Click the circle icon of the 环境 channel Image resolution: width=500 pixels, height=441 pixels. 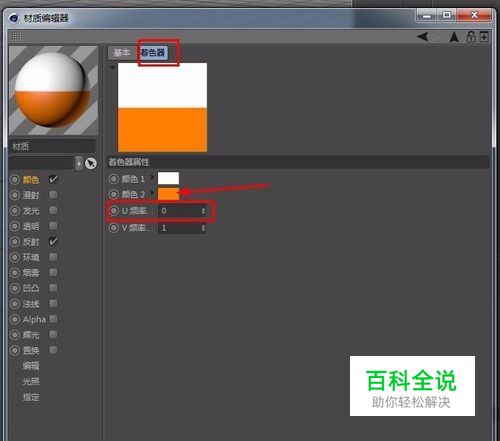point(15,257)
